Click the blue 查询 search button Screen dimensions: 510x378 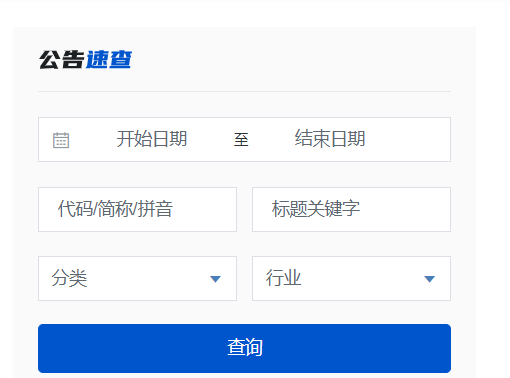(244, 348)
